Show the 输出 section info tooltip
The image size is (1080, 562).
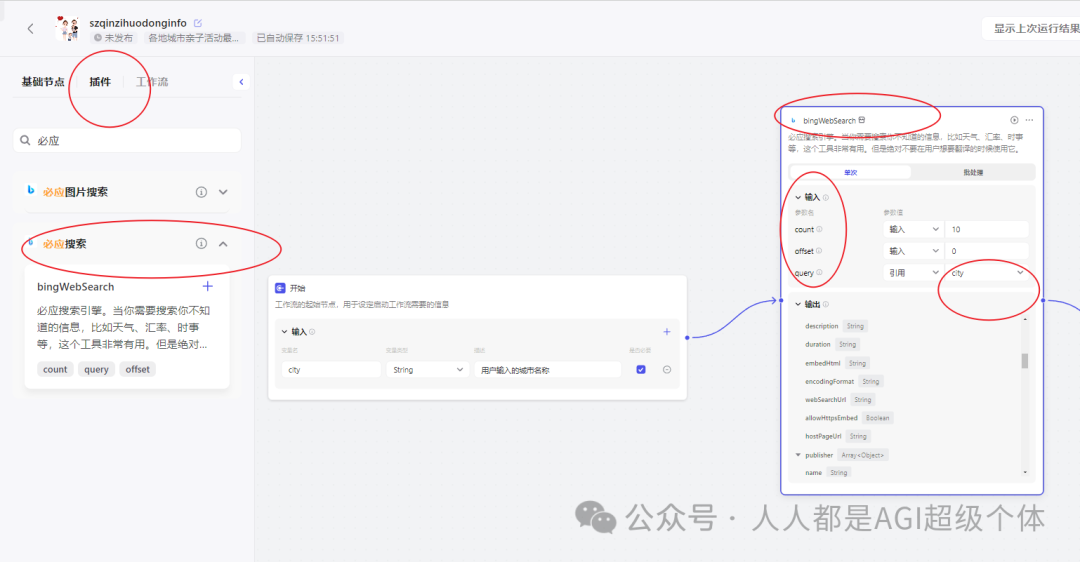[x=826, y=304]
